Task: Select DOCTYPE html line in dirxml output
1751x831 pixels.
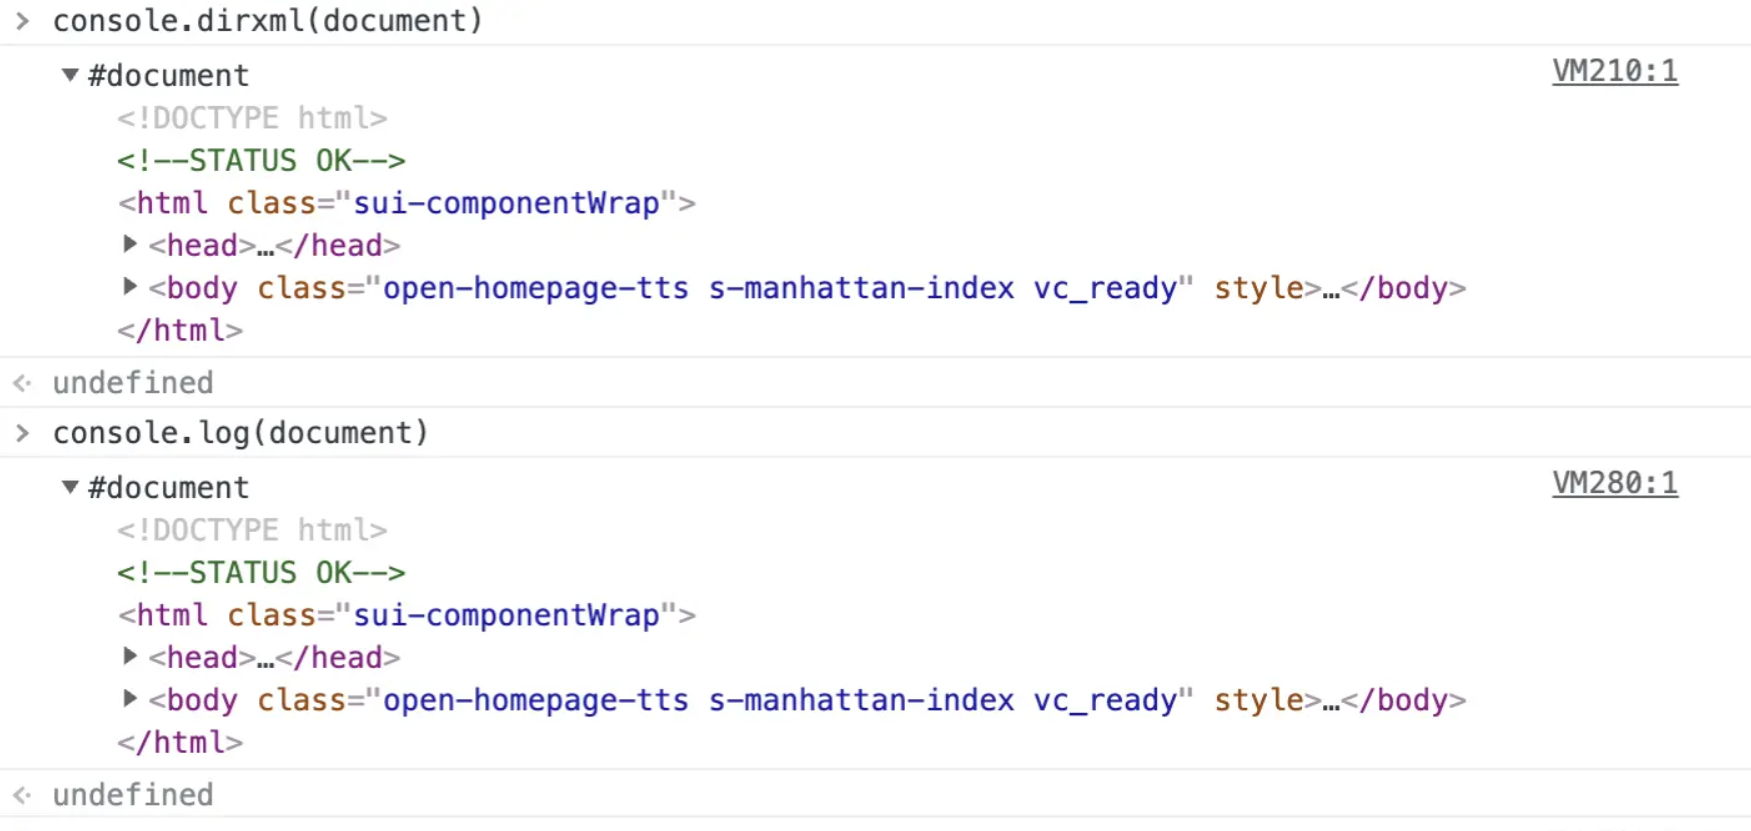Action: pos(252,118)
